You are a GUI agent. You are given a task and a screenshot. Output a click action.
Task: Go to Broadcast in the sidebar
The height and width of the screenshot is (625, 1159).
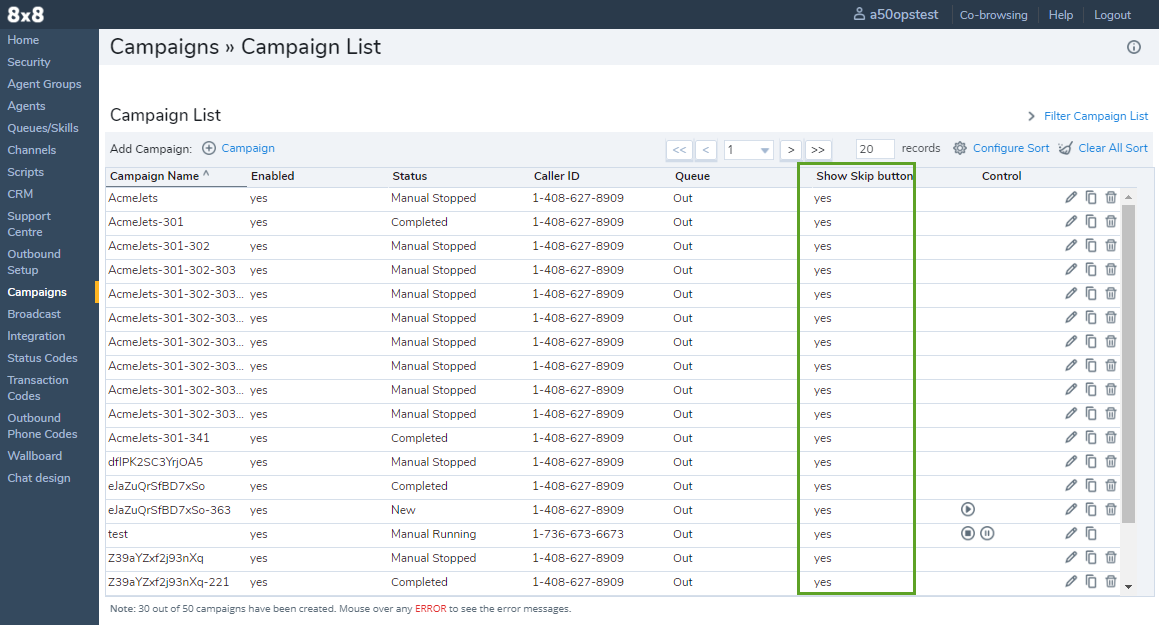tap(34, 314)
